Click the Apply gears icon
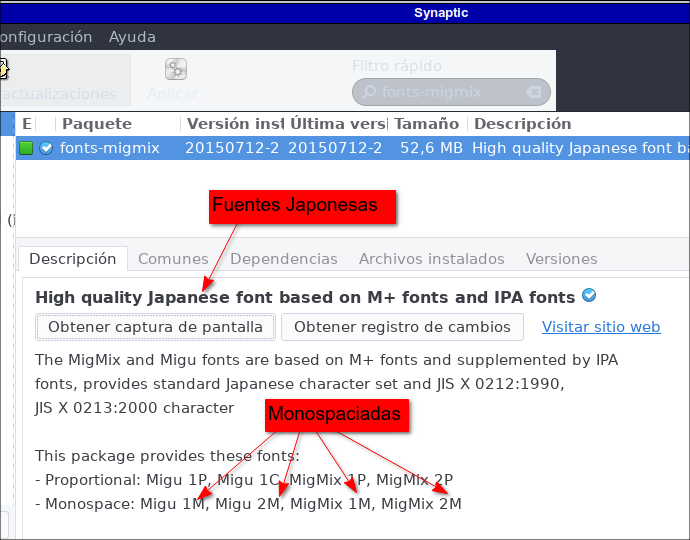 pyautogui.click(x=176, y=69)
